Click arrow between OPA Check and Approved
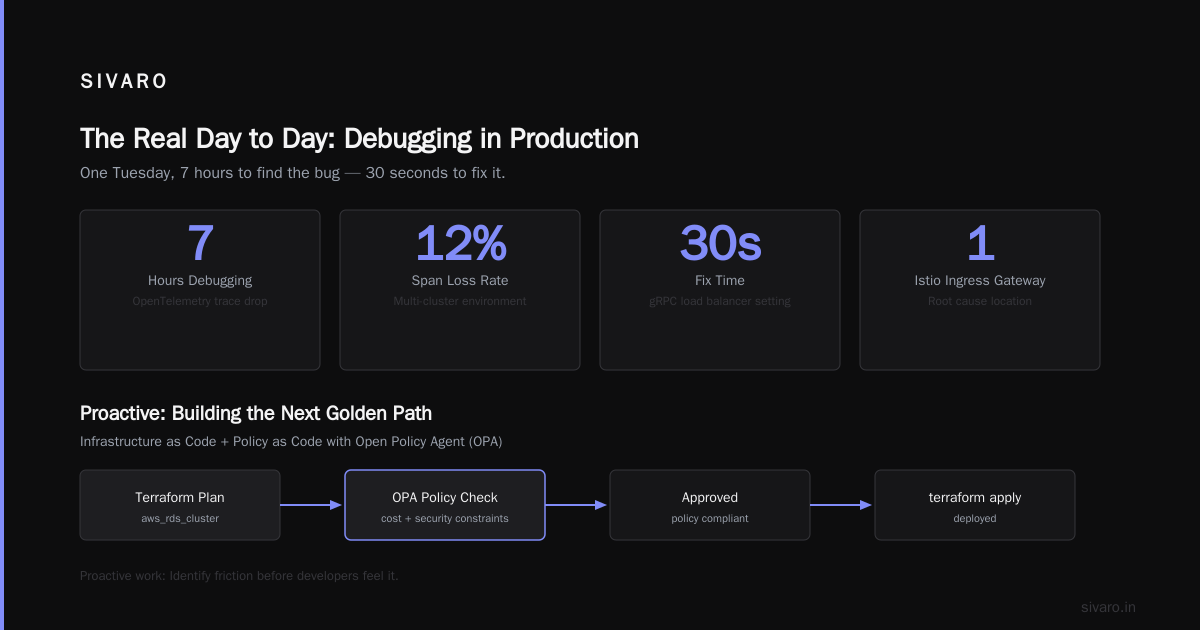 click(577, 505)
